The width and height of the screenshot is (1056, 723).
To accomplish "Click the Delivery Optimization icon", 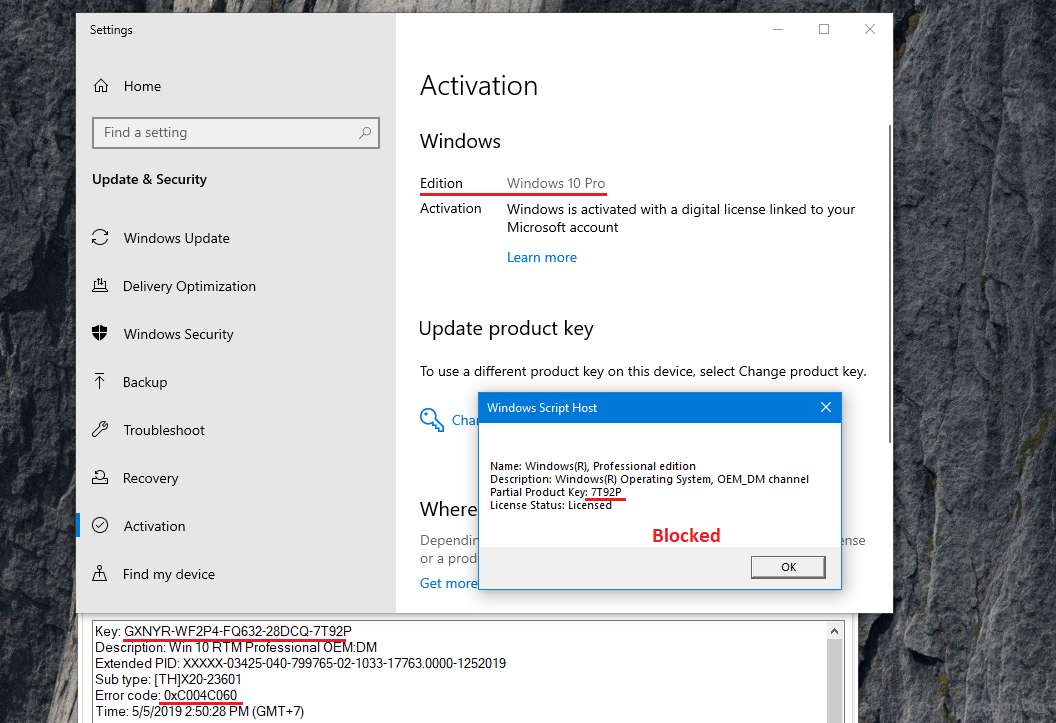I will click(x=100, y=285).
